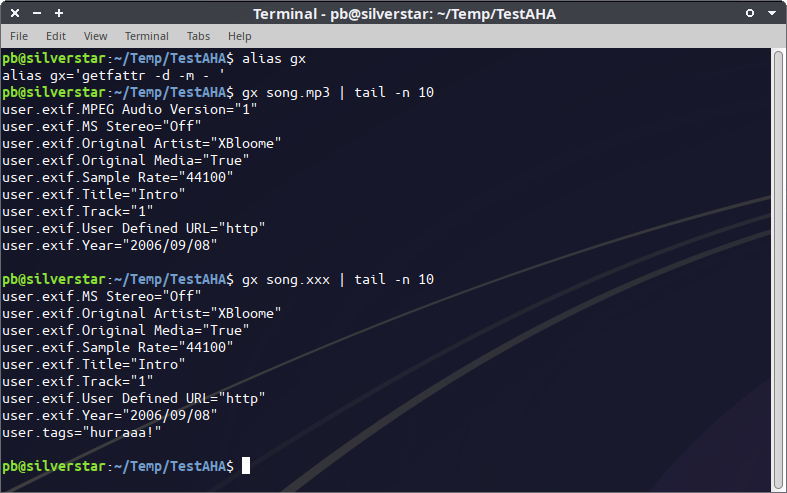
Task: Open the File menu
Action: (19, 36)
